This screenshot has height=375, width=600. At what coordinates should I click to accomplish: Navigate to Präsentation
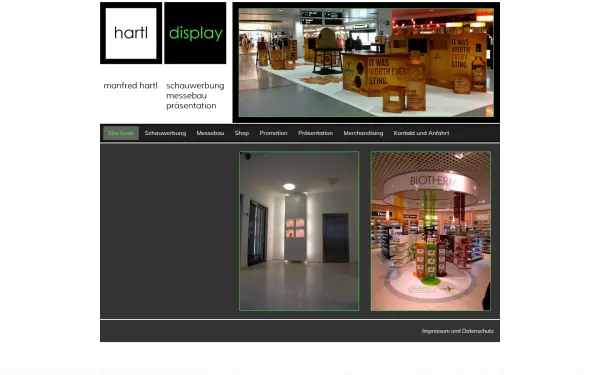(x=315, y=133)
